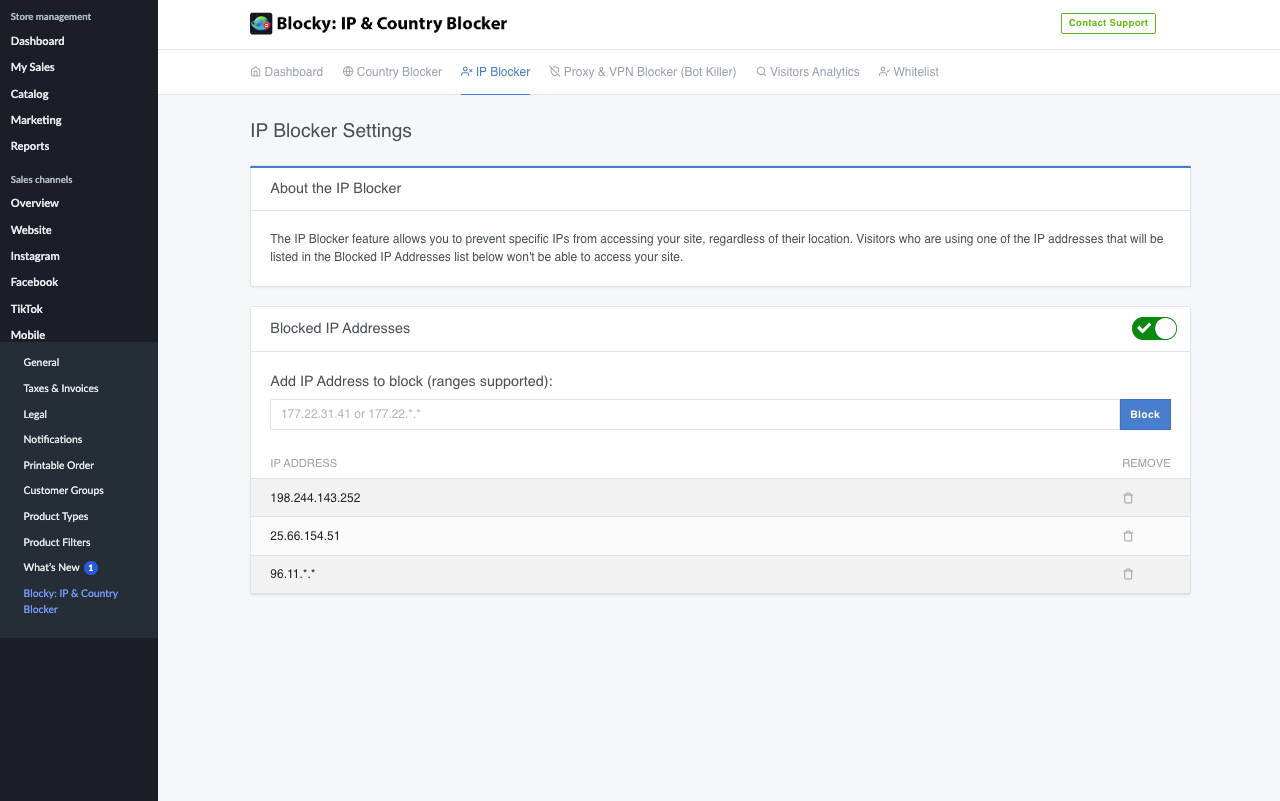The width and height of the screenshot is (1280, 801).
Task: Delete blocked IP 198.244.143.252 trash icon
Action: point(1128,498)
